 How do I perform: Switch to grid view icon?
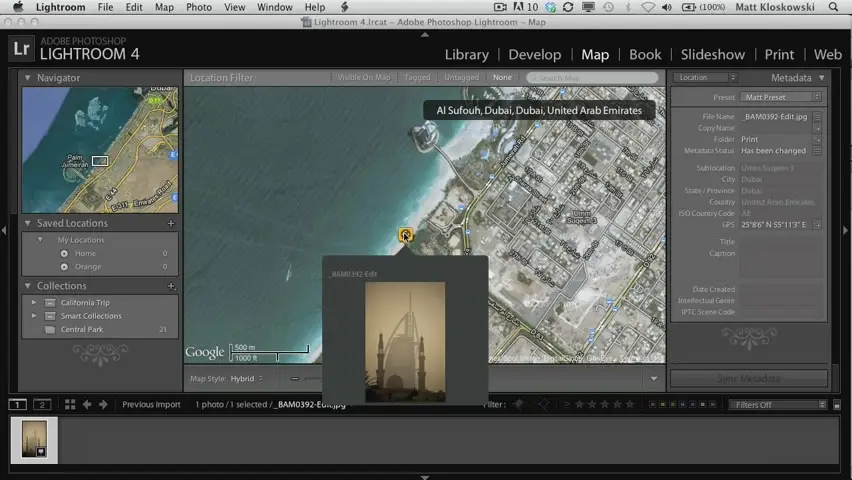(70, 404)
